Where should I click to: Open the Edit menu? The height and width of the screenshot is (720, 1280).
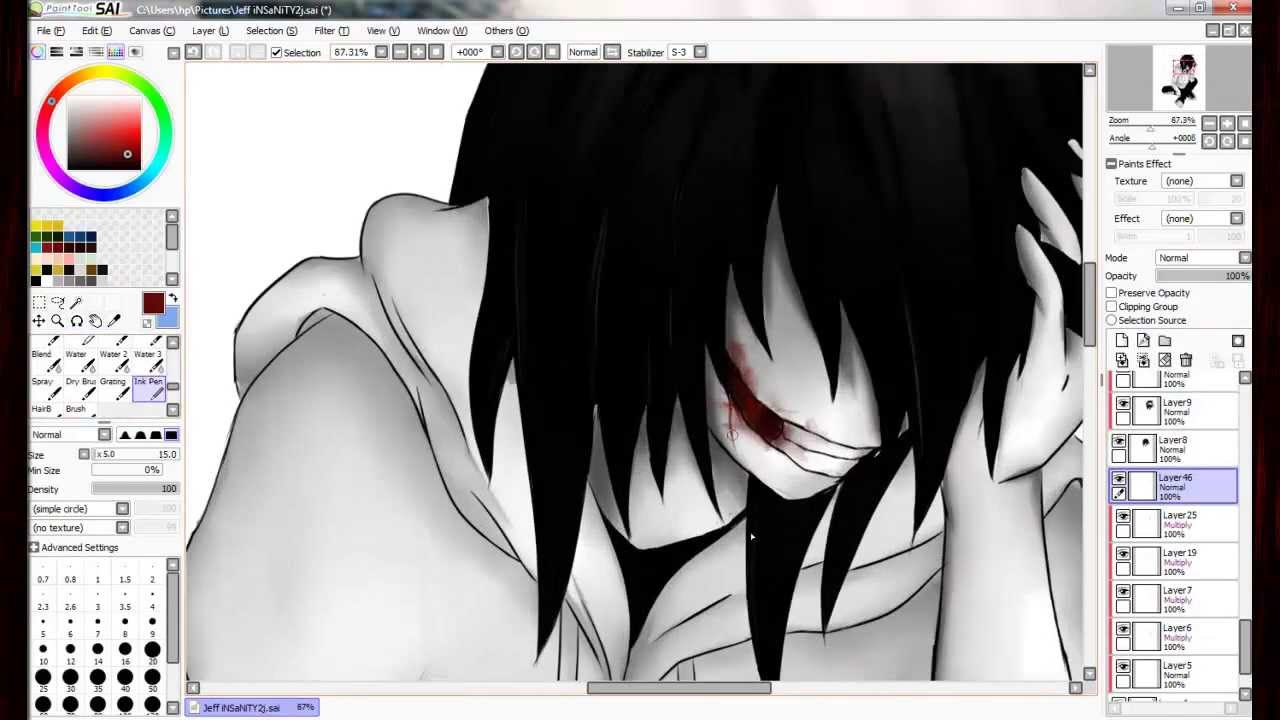click(96, 31)
